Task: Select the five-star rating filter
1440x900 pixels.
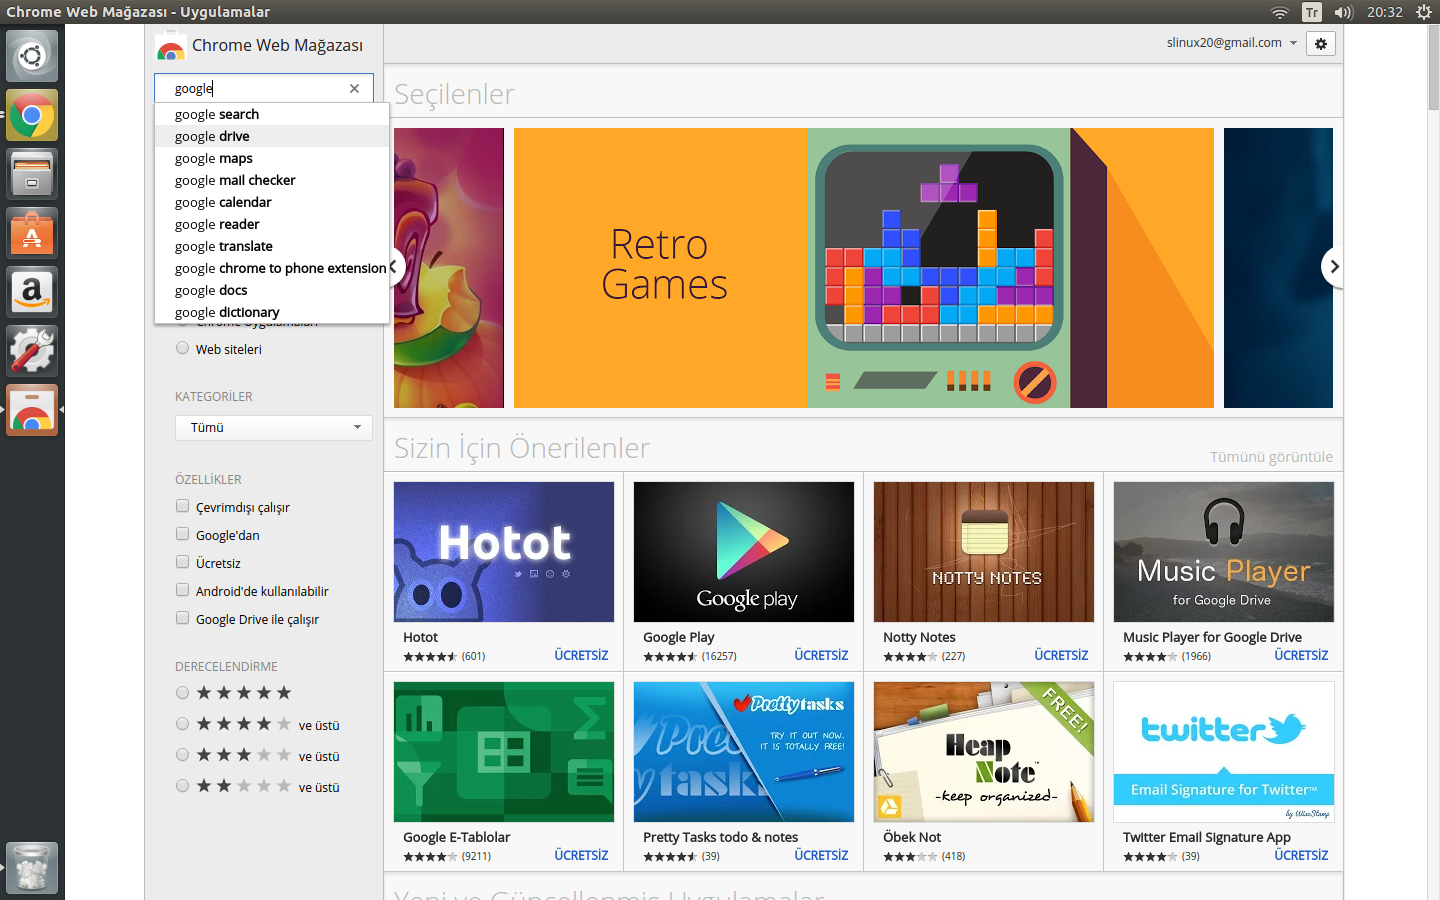Action: click(182, 692)
